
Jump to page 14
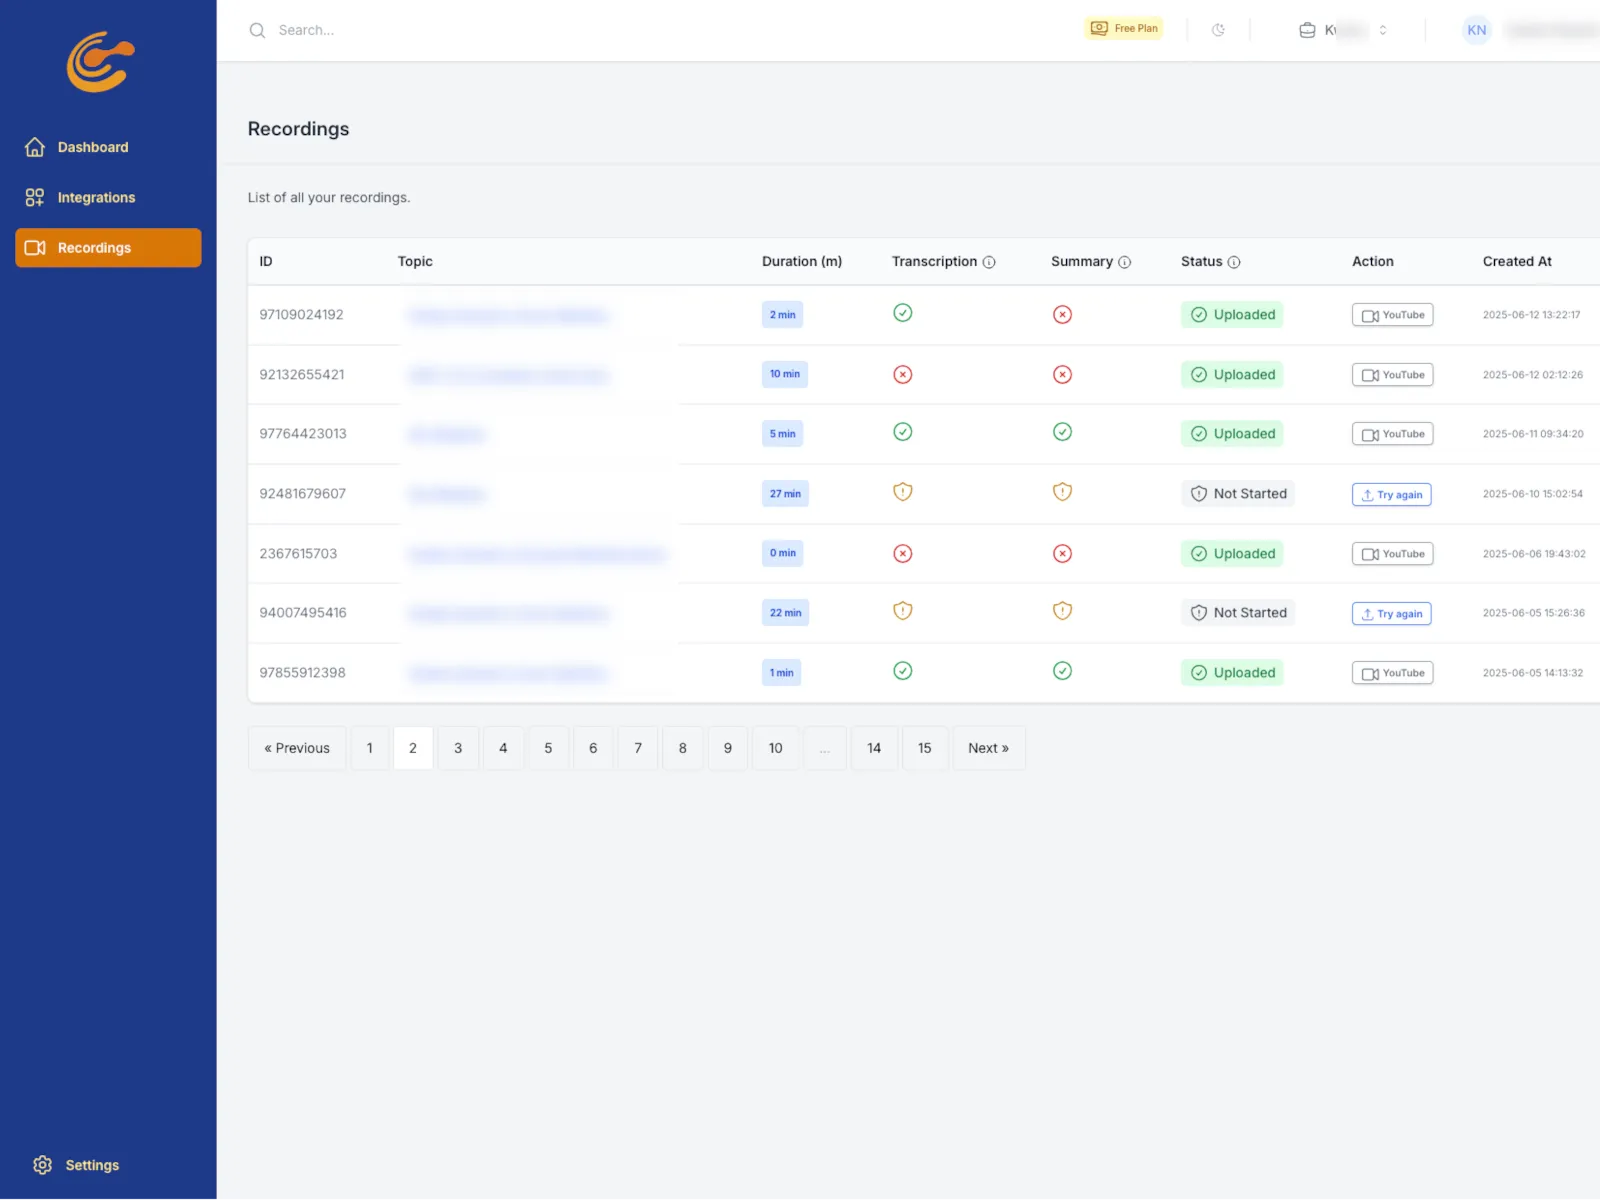pos(874,748)
